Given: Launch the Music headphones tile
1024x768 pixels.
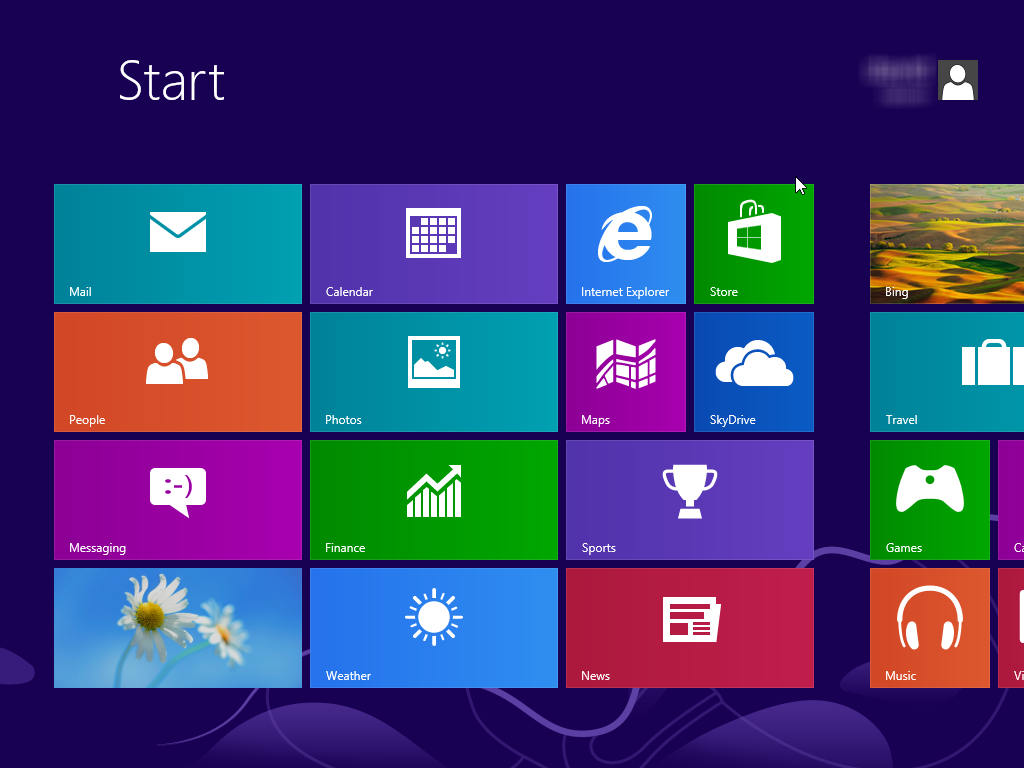Looking at the screenshot, I should pyautogui.click(x=930, y=628).
